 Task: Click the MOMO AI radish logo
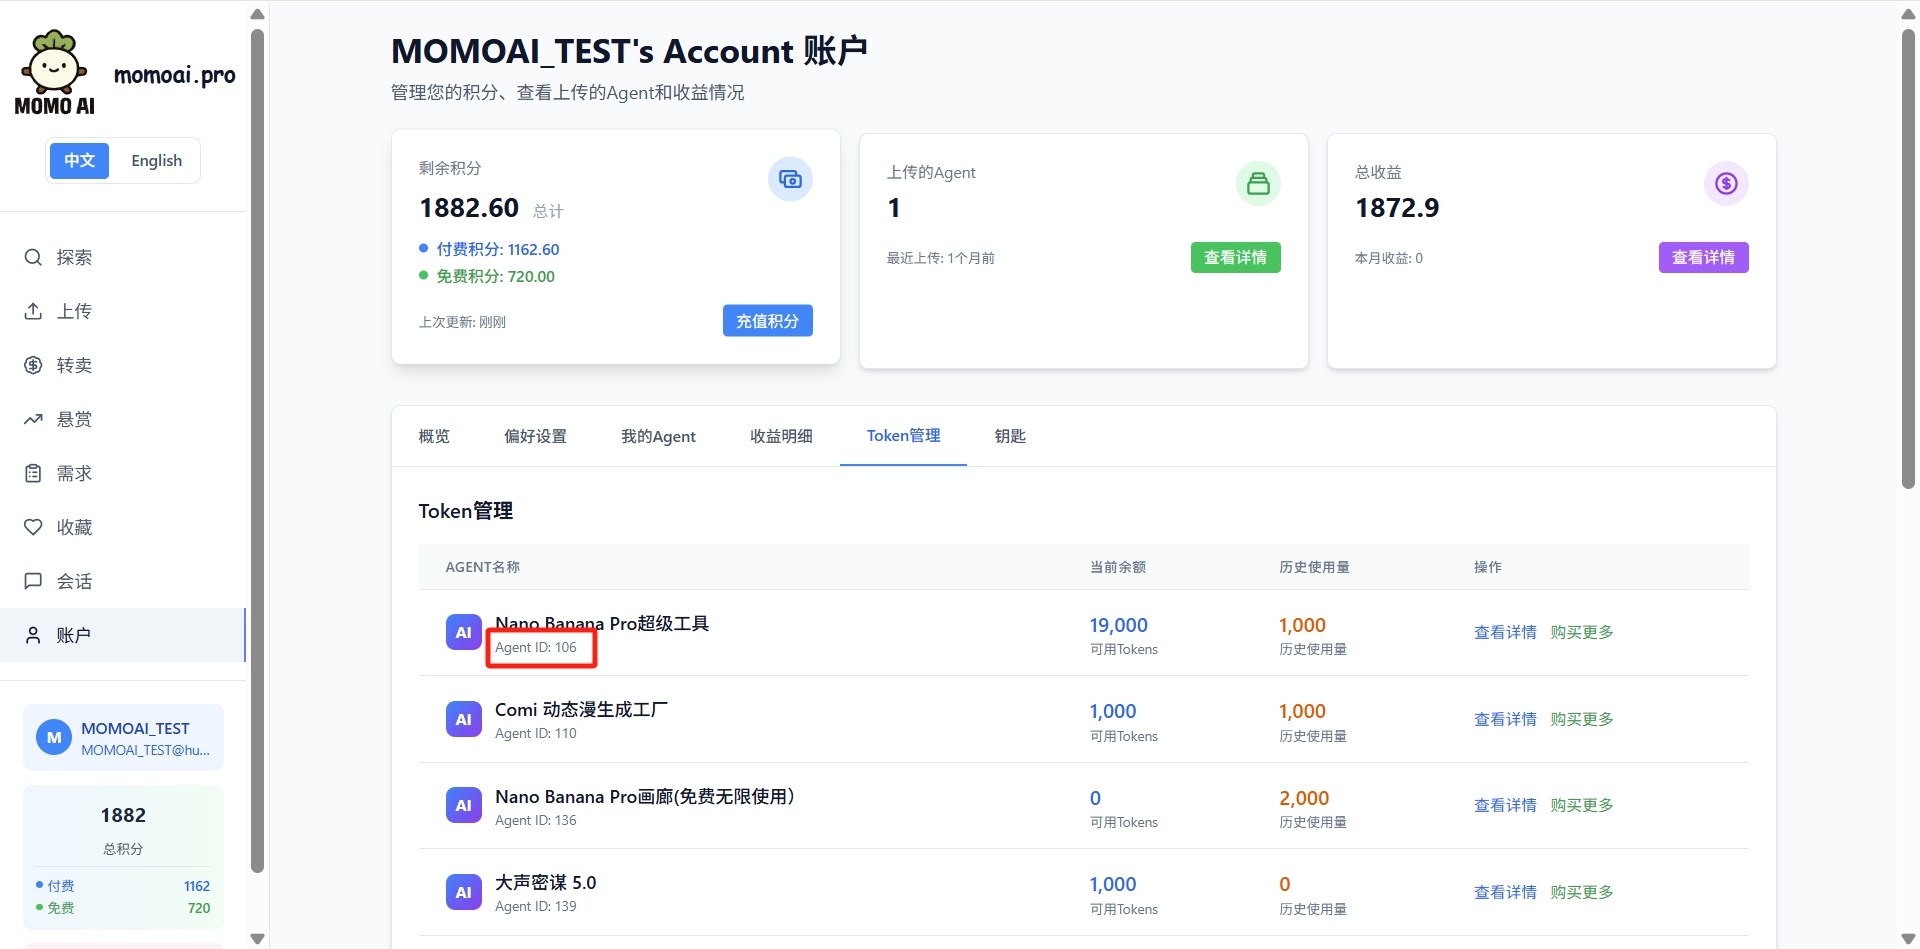(54, 72)
